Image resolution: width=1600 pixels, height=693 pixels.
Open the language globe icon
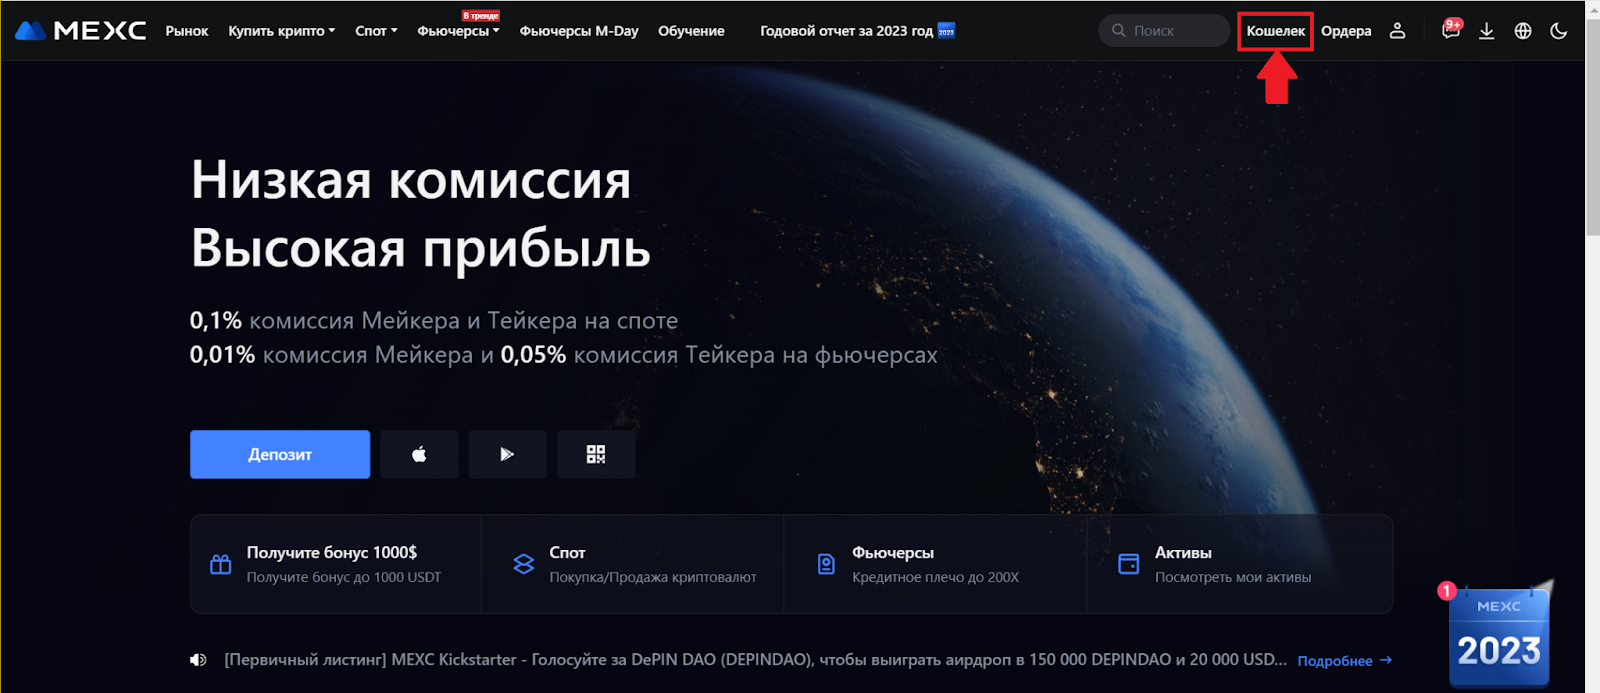tap(1523, 31)
